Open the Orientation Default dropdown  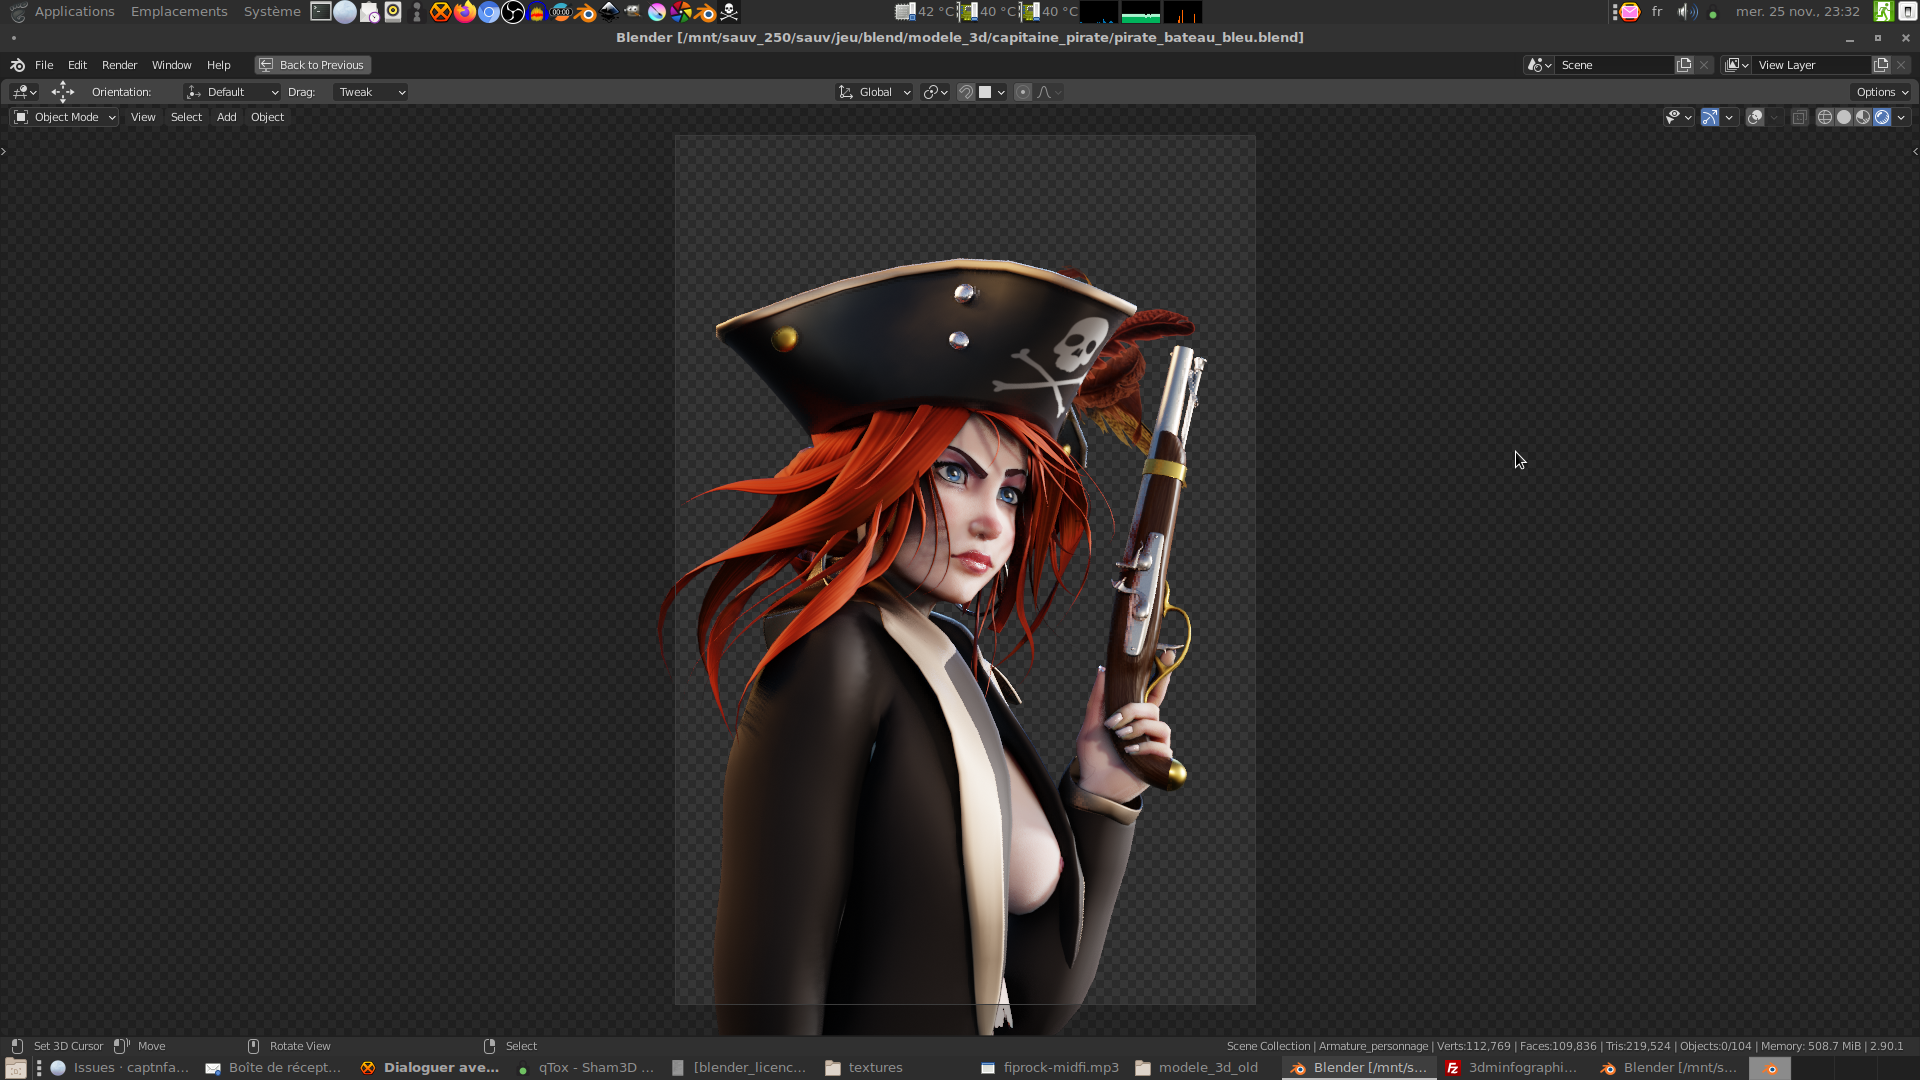point(232,92)
